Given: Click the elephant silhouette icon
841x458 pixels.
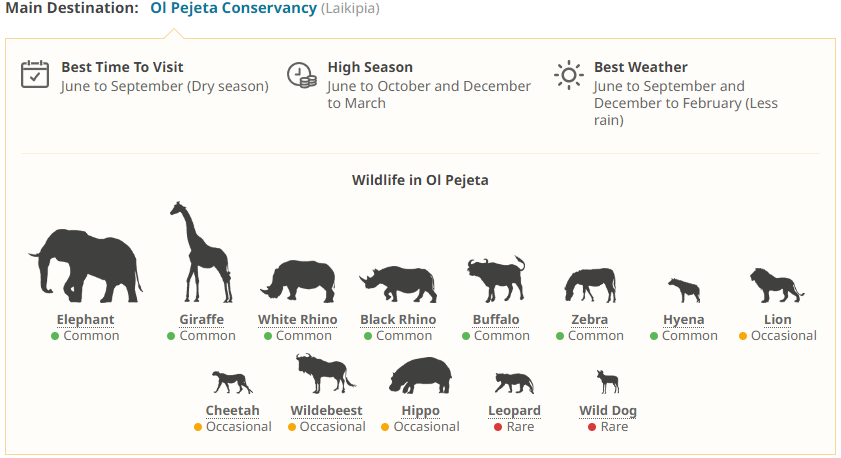Looking at the screenshot, I should 86,266.
